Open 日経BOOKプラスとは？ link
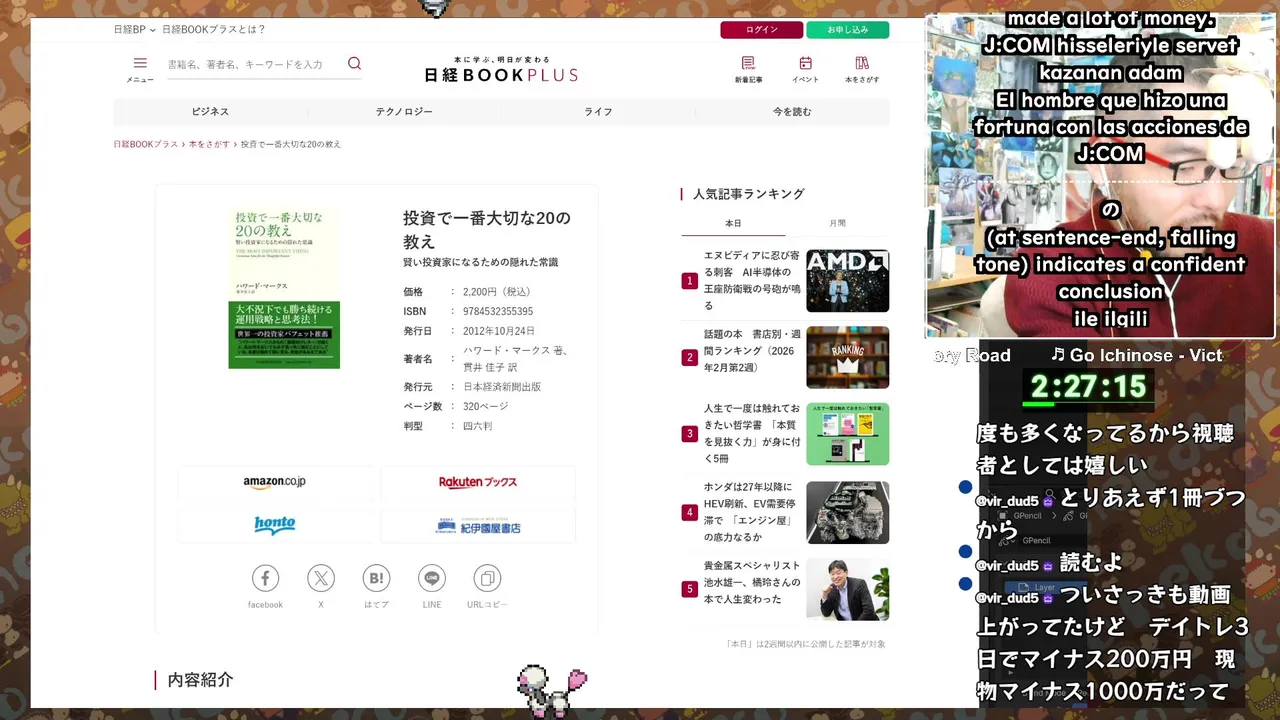The width and height of the screenshot is (1280, 720). tap(214, 30)
